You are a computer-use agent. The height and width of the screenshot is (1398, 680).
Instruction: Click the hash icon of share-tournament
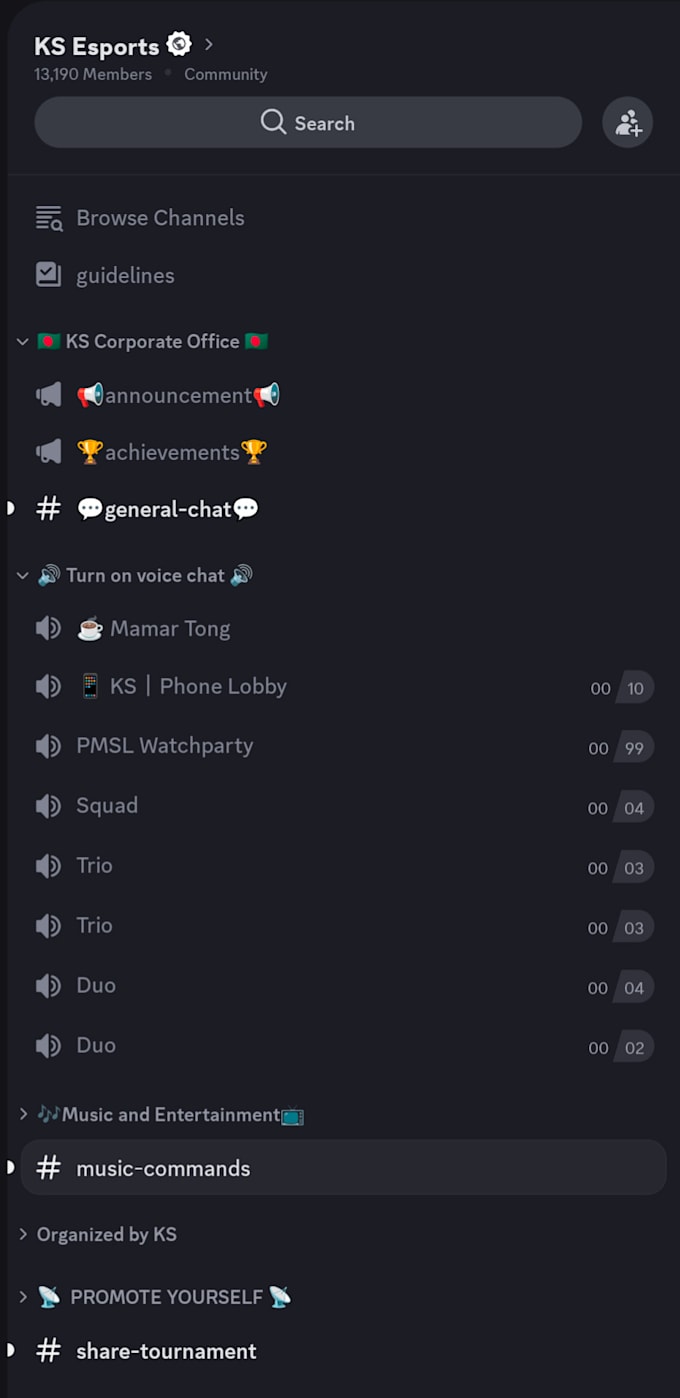click(49, 1351)
